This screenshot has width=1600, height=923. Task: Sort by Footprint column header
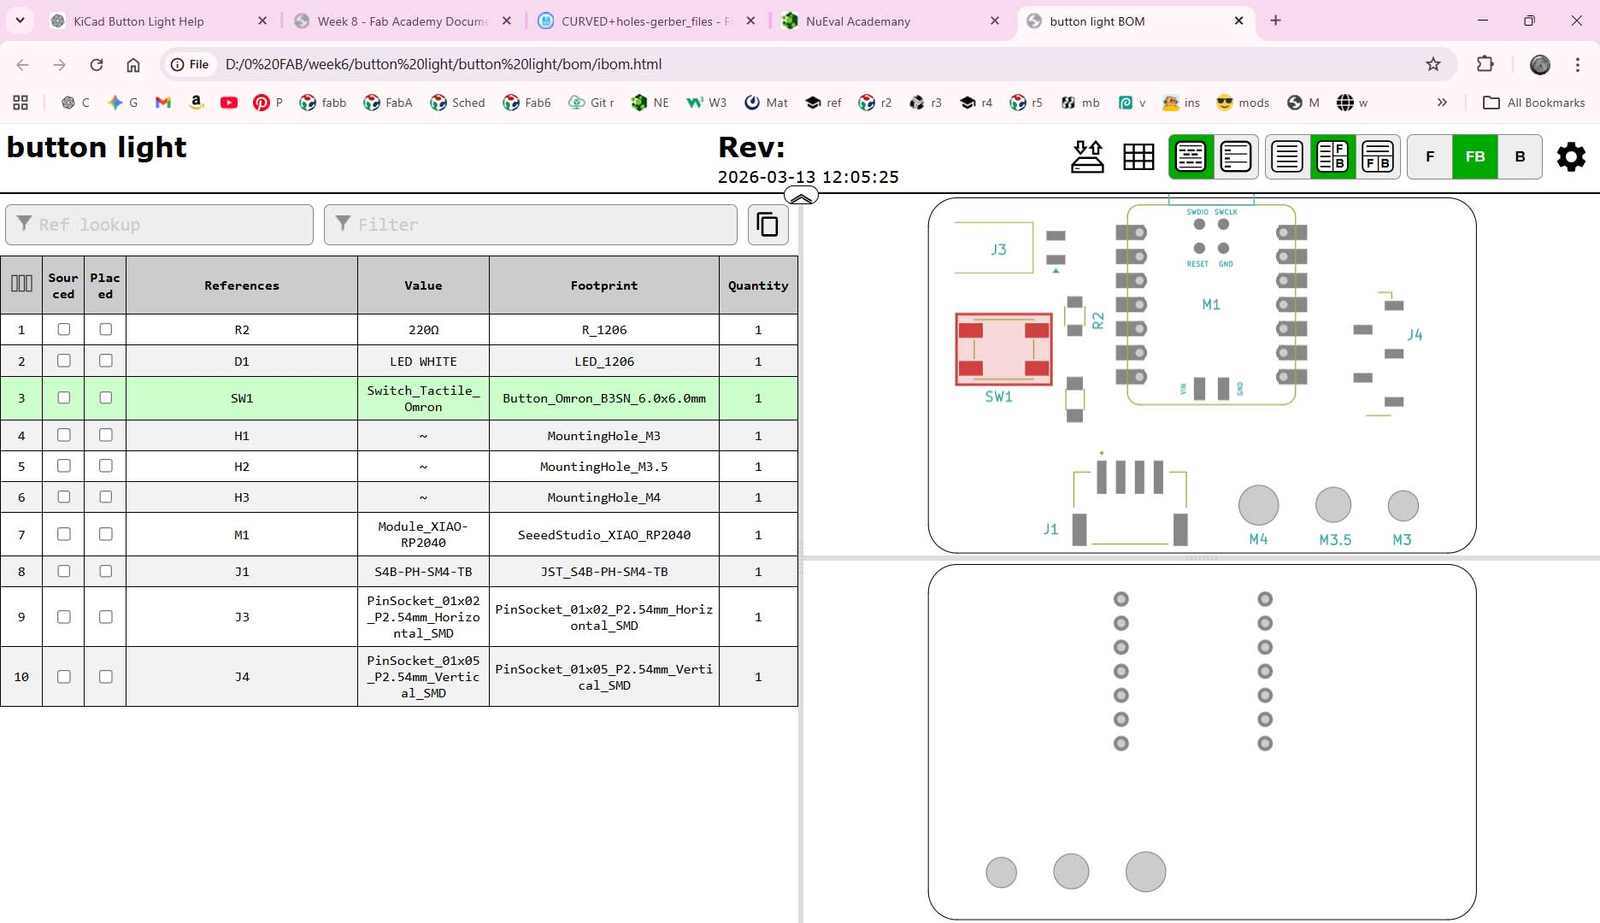tap(604, 285)
